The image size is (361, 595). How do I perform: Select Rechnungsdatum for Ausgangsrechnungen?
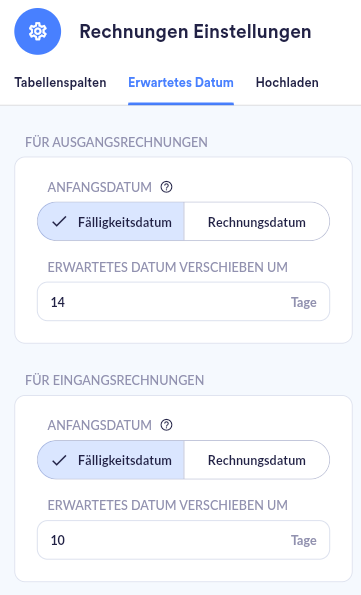click(x=257, y=222)
